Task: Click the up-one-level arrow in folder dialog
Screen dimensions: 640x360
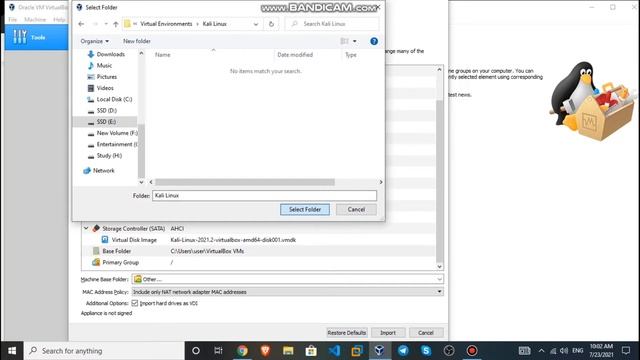Action: 116,24
